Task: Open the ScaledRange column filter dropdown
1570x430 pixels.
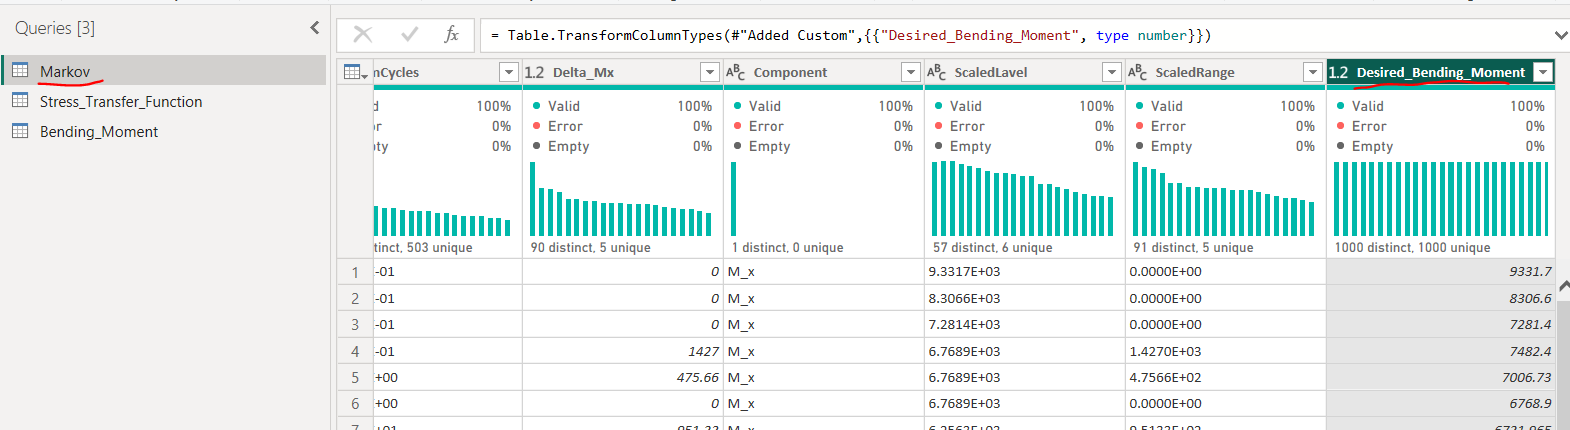Action: (1313, 72)
